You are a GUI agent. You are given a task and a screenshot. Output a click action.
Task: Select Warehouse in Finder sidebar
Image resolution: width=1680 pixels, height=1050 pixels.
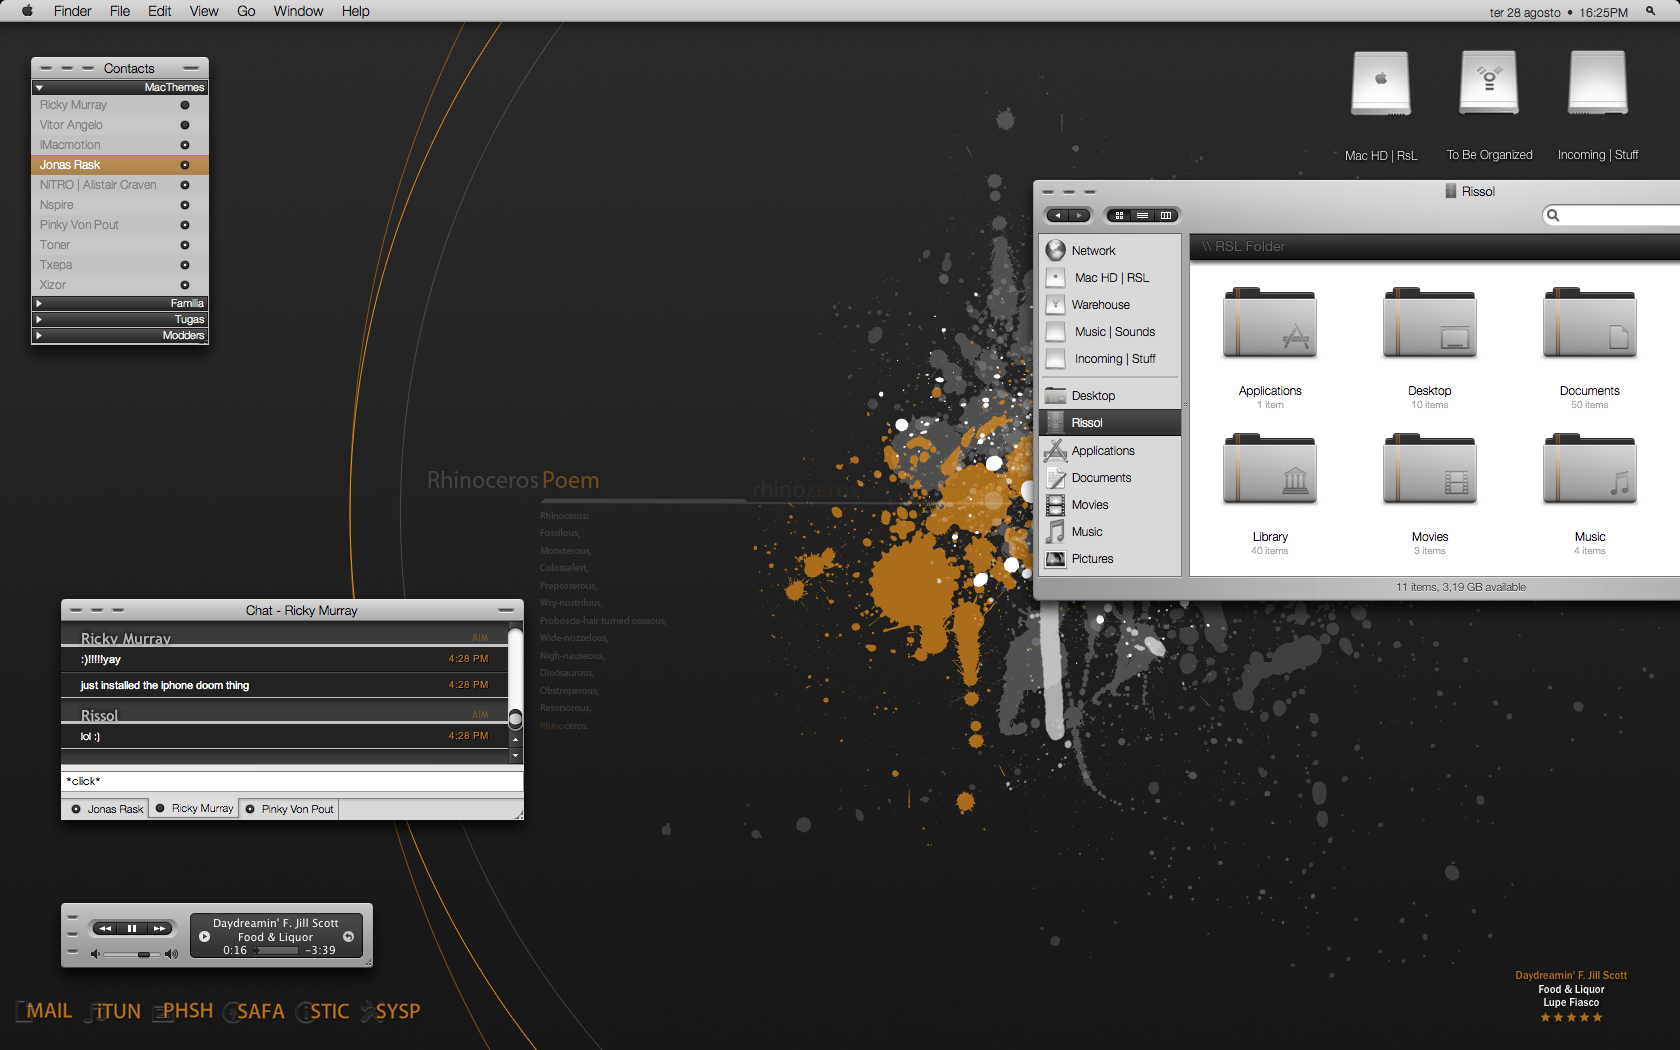click(x=1110, y=305)
